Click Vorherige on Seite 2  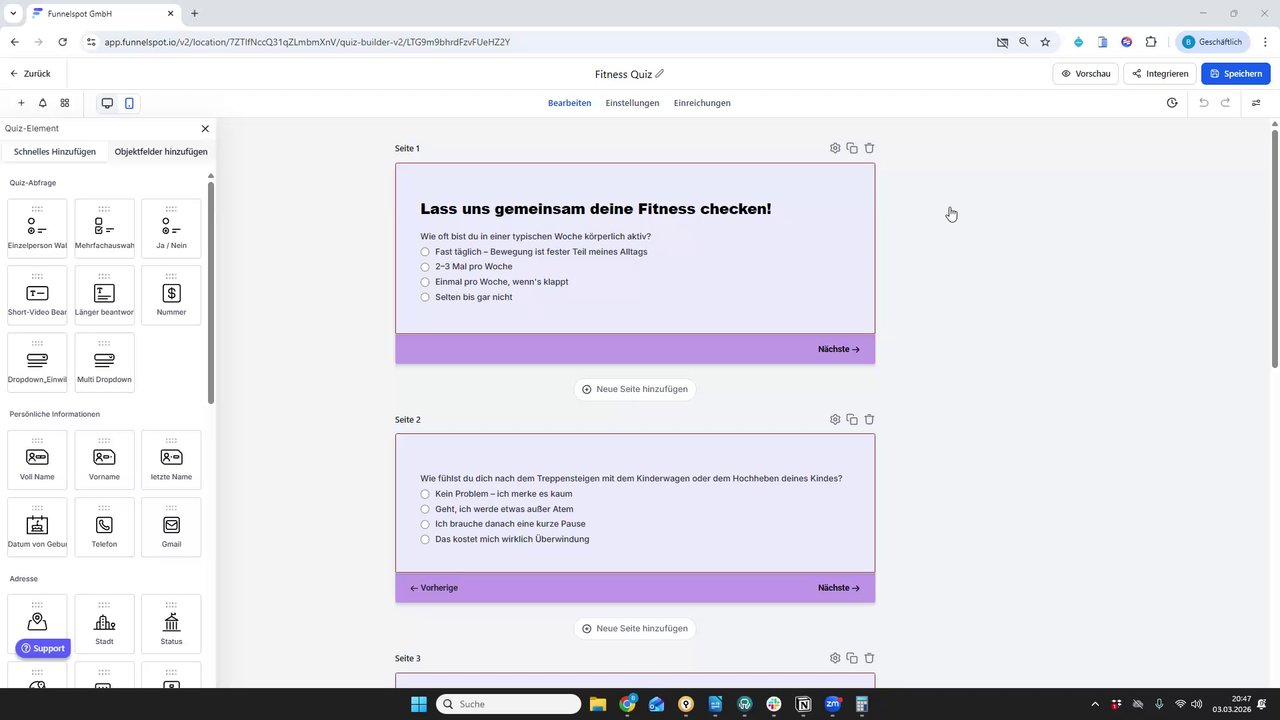(434, 588)
